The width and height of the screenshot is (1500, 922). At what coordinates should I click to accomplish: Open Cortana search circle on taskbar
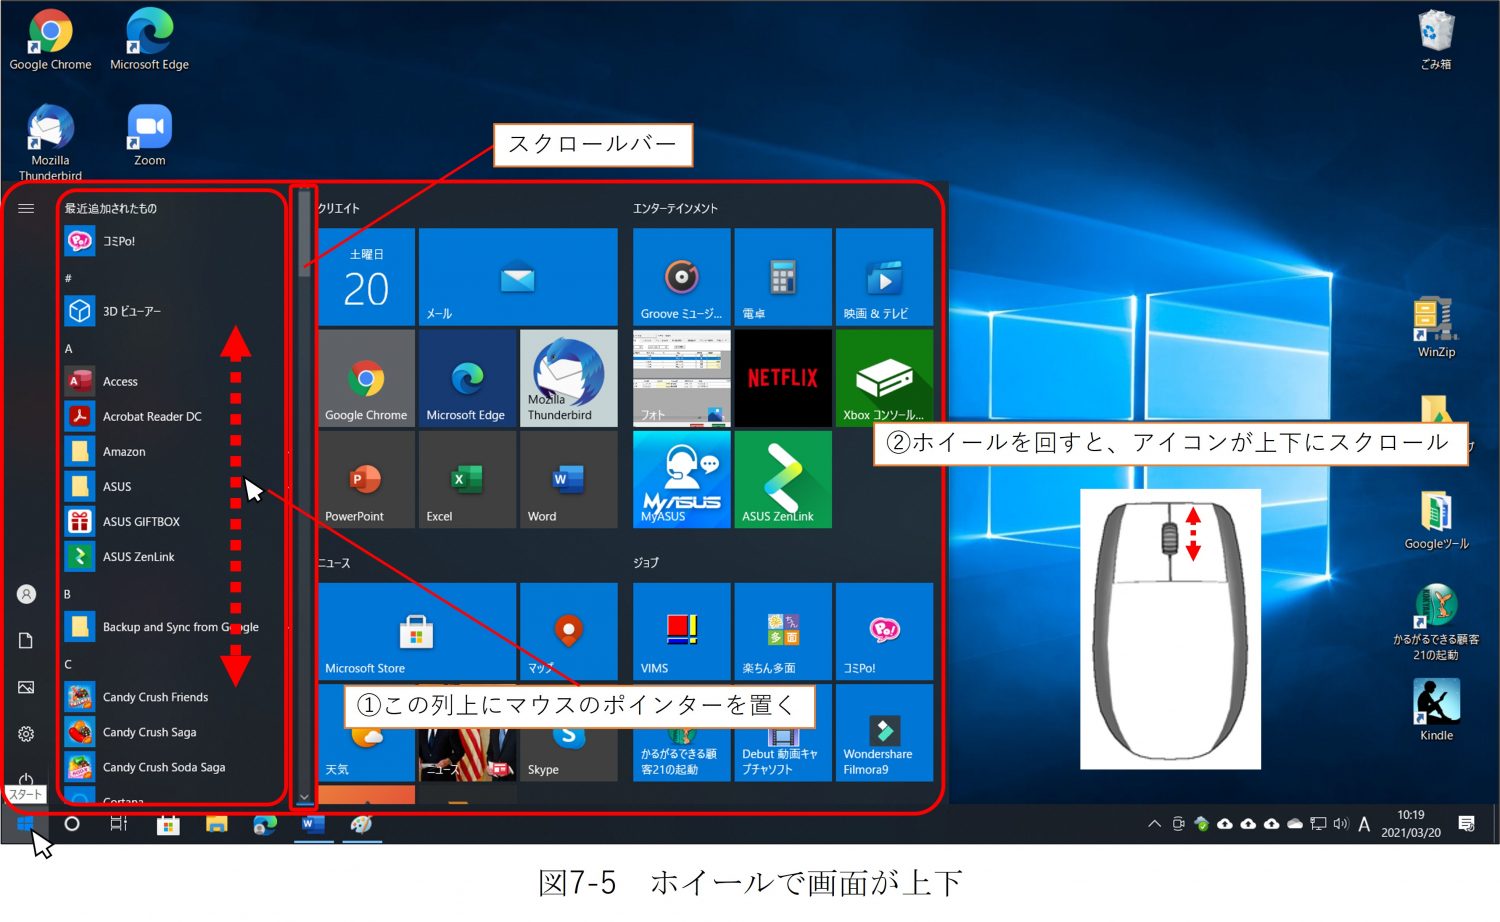coord(72,824)
